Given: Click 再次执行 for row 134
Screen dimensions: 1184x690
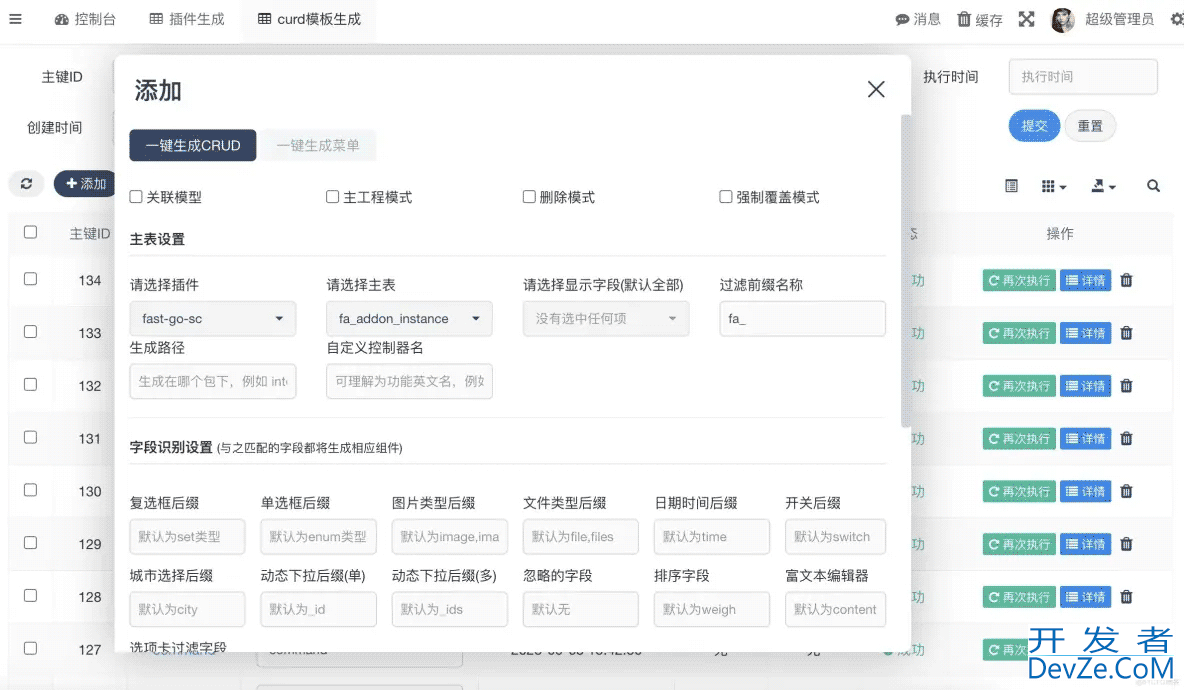Looking at the screenshot, I should (x=1019, y=280).
